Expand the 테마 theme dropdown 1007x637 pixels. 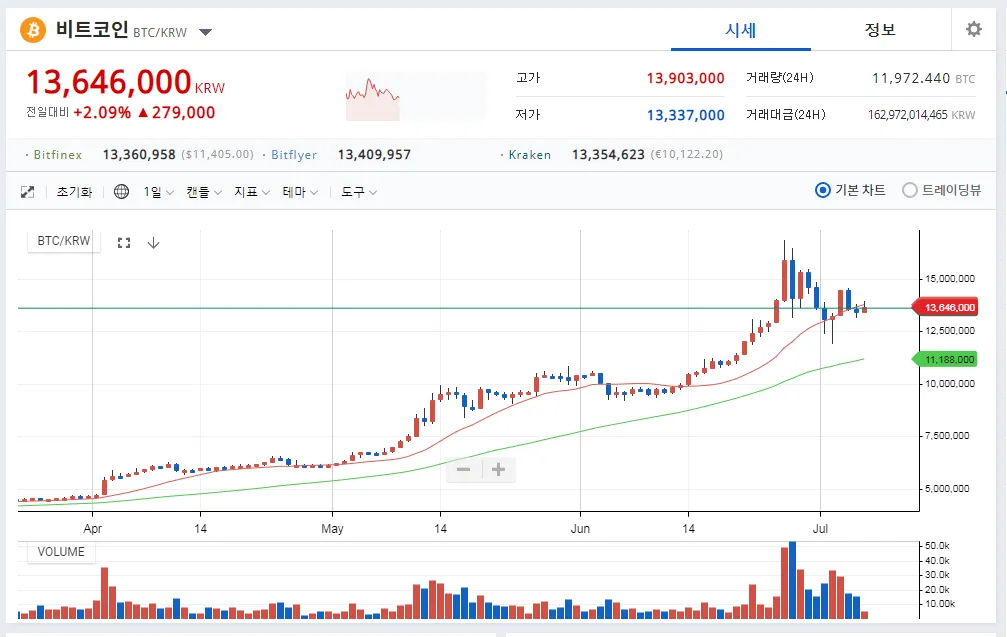tap(300, 191)
